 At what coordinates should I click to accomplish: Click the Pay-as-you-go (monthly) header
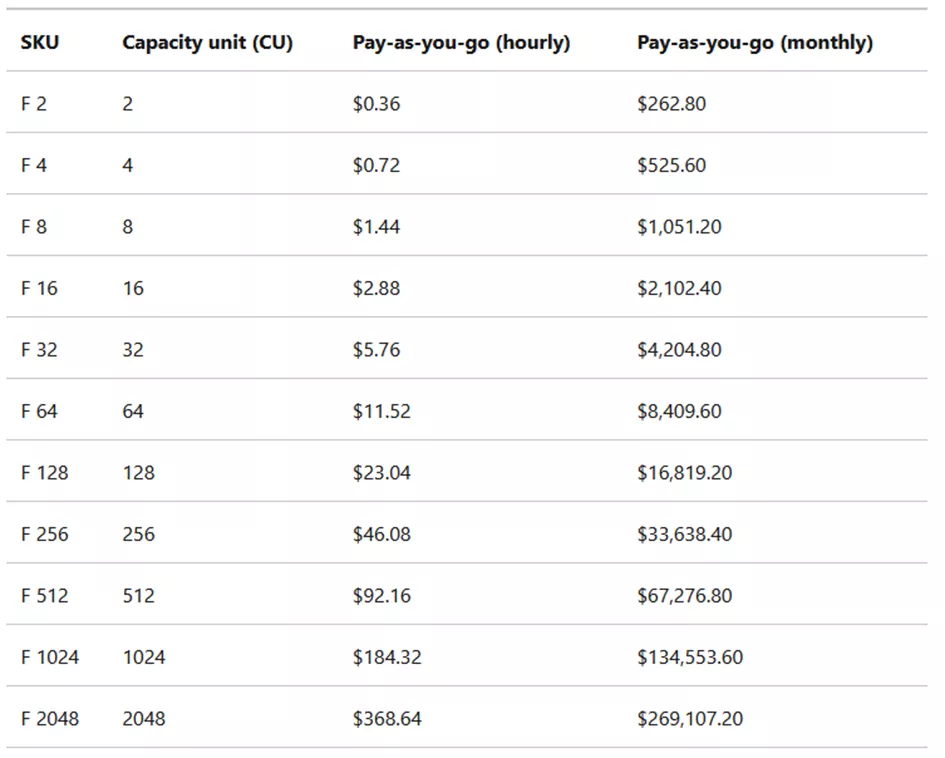click(x=754, y=43)
